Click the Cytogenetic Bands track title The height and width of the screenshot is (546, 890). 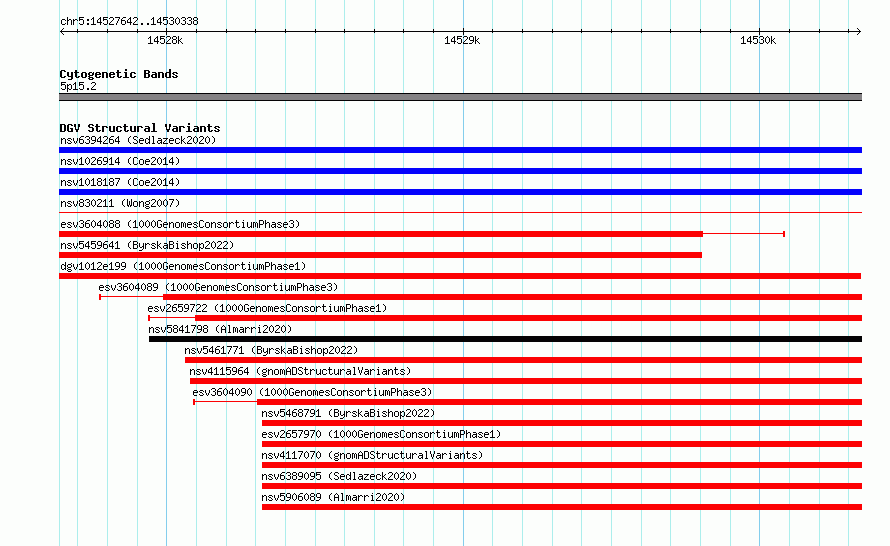pos(119,74)
